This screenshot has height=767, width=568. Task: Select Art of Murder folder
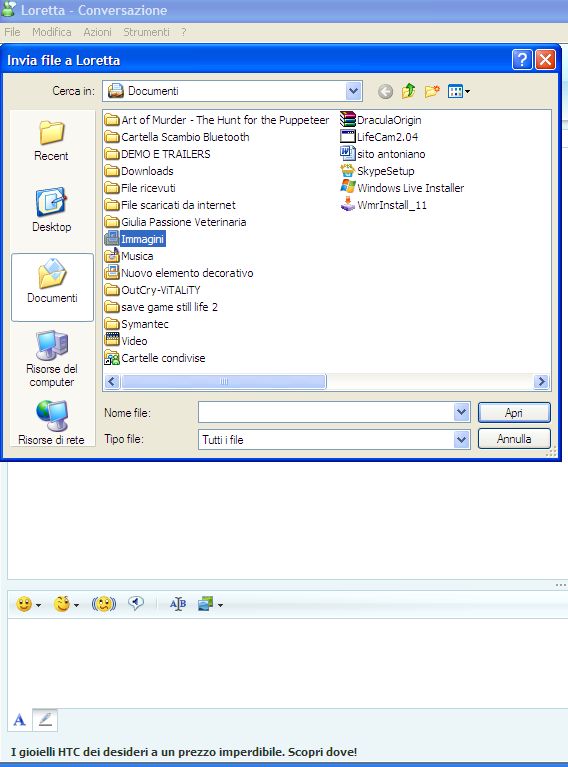217,120
